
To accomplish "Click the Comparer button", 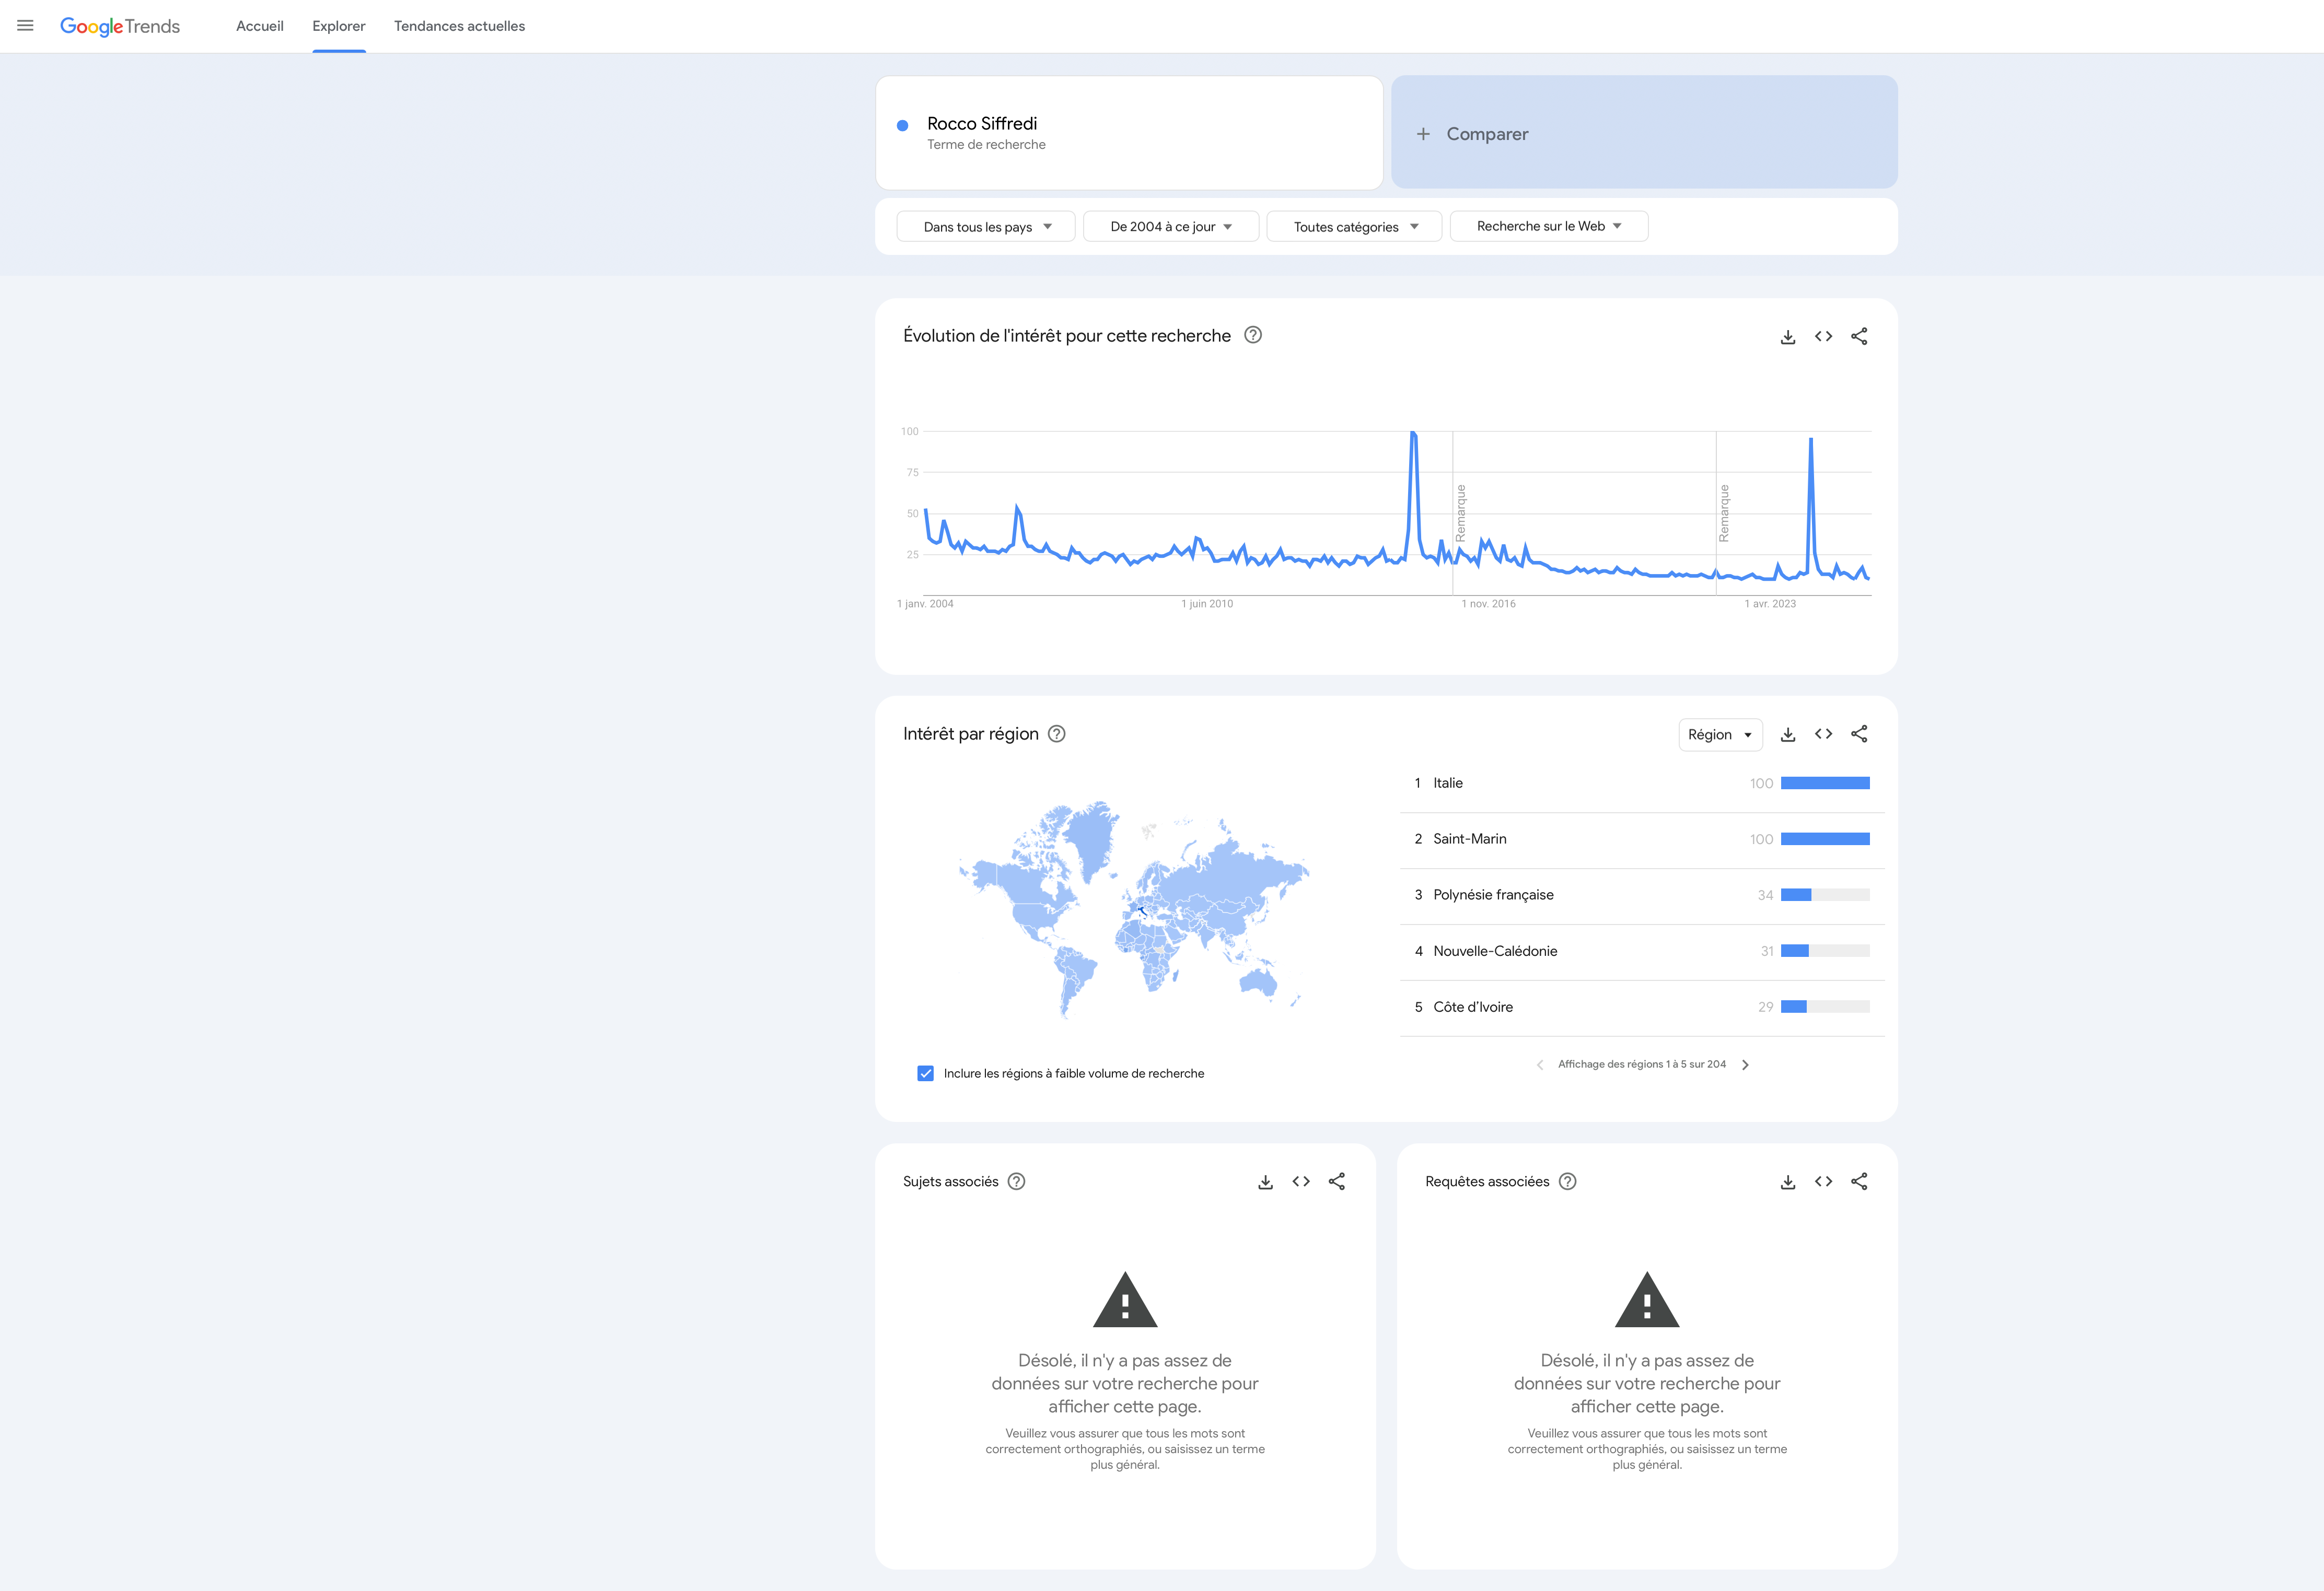I will [1644, 133].
